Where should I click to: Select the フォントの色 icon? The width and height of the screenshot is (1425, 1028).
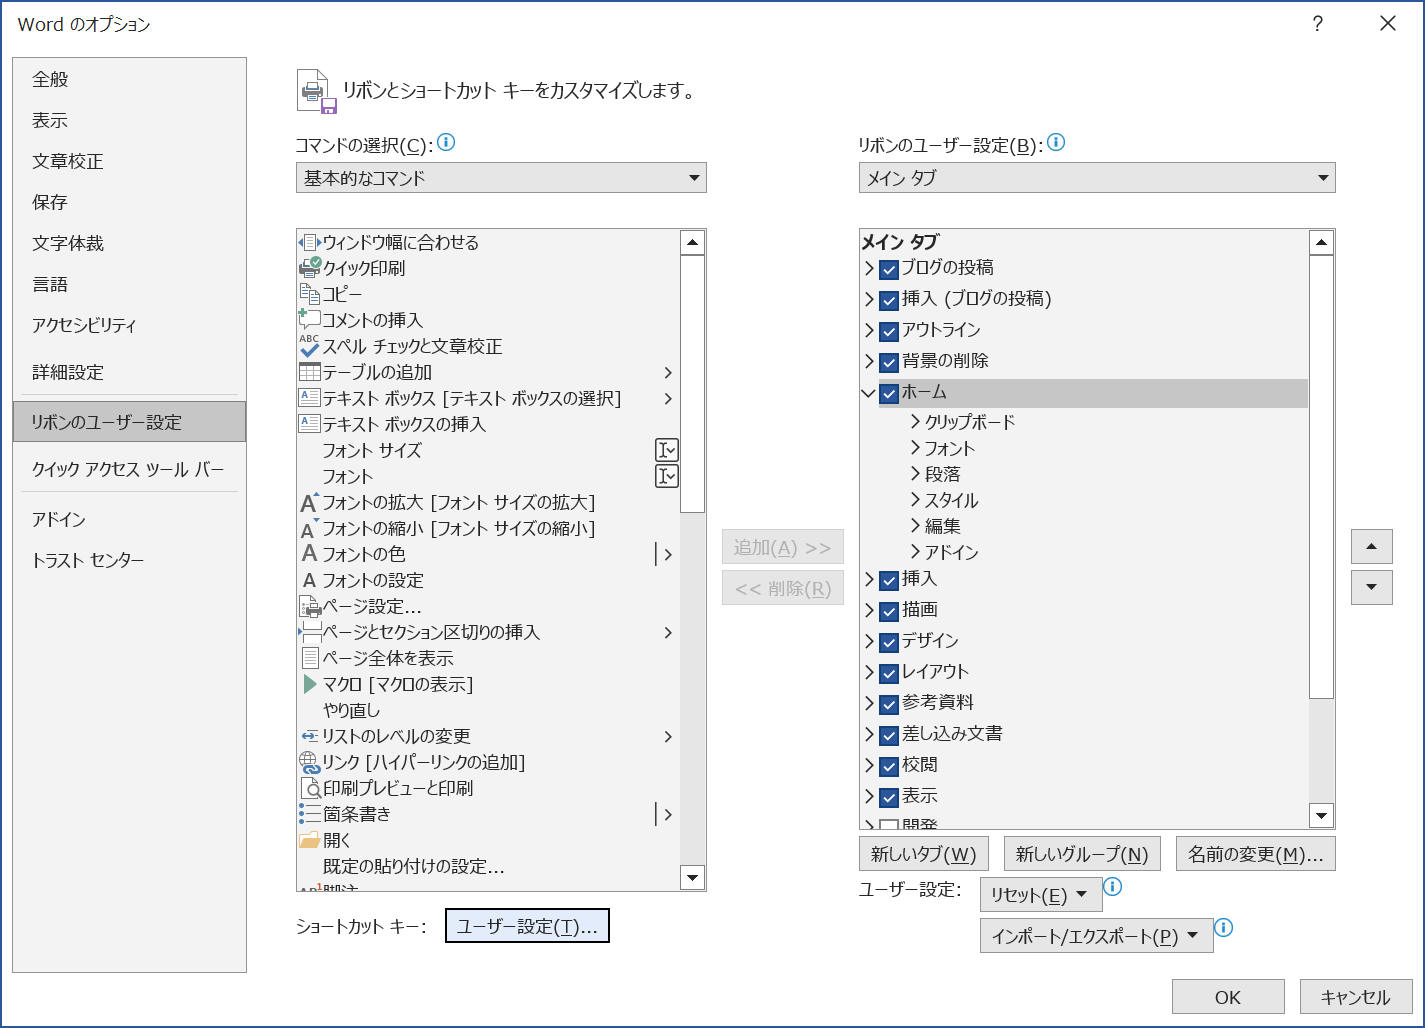coord(310,554)
